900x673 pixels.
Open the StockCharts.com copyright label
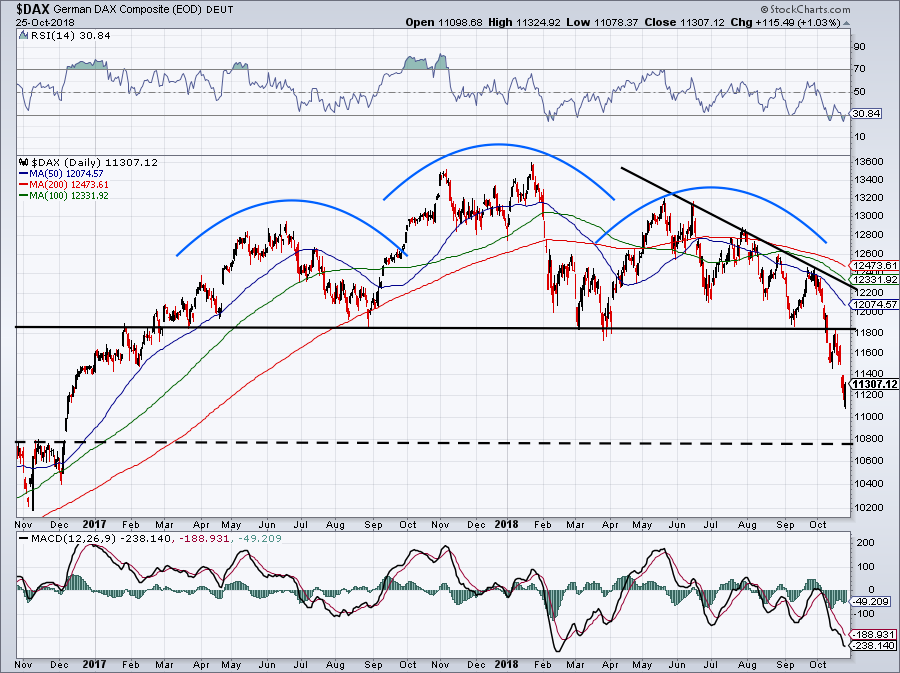click(x=805, y=9)
